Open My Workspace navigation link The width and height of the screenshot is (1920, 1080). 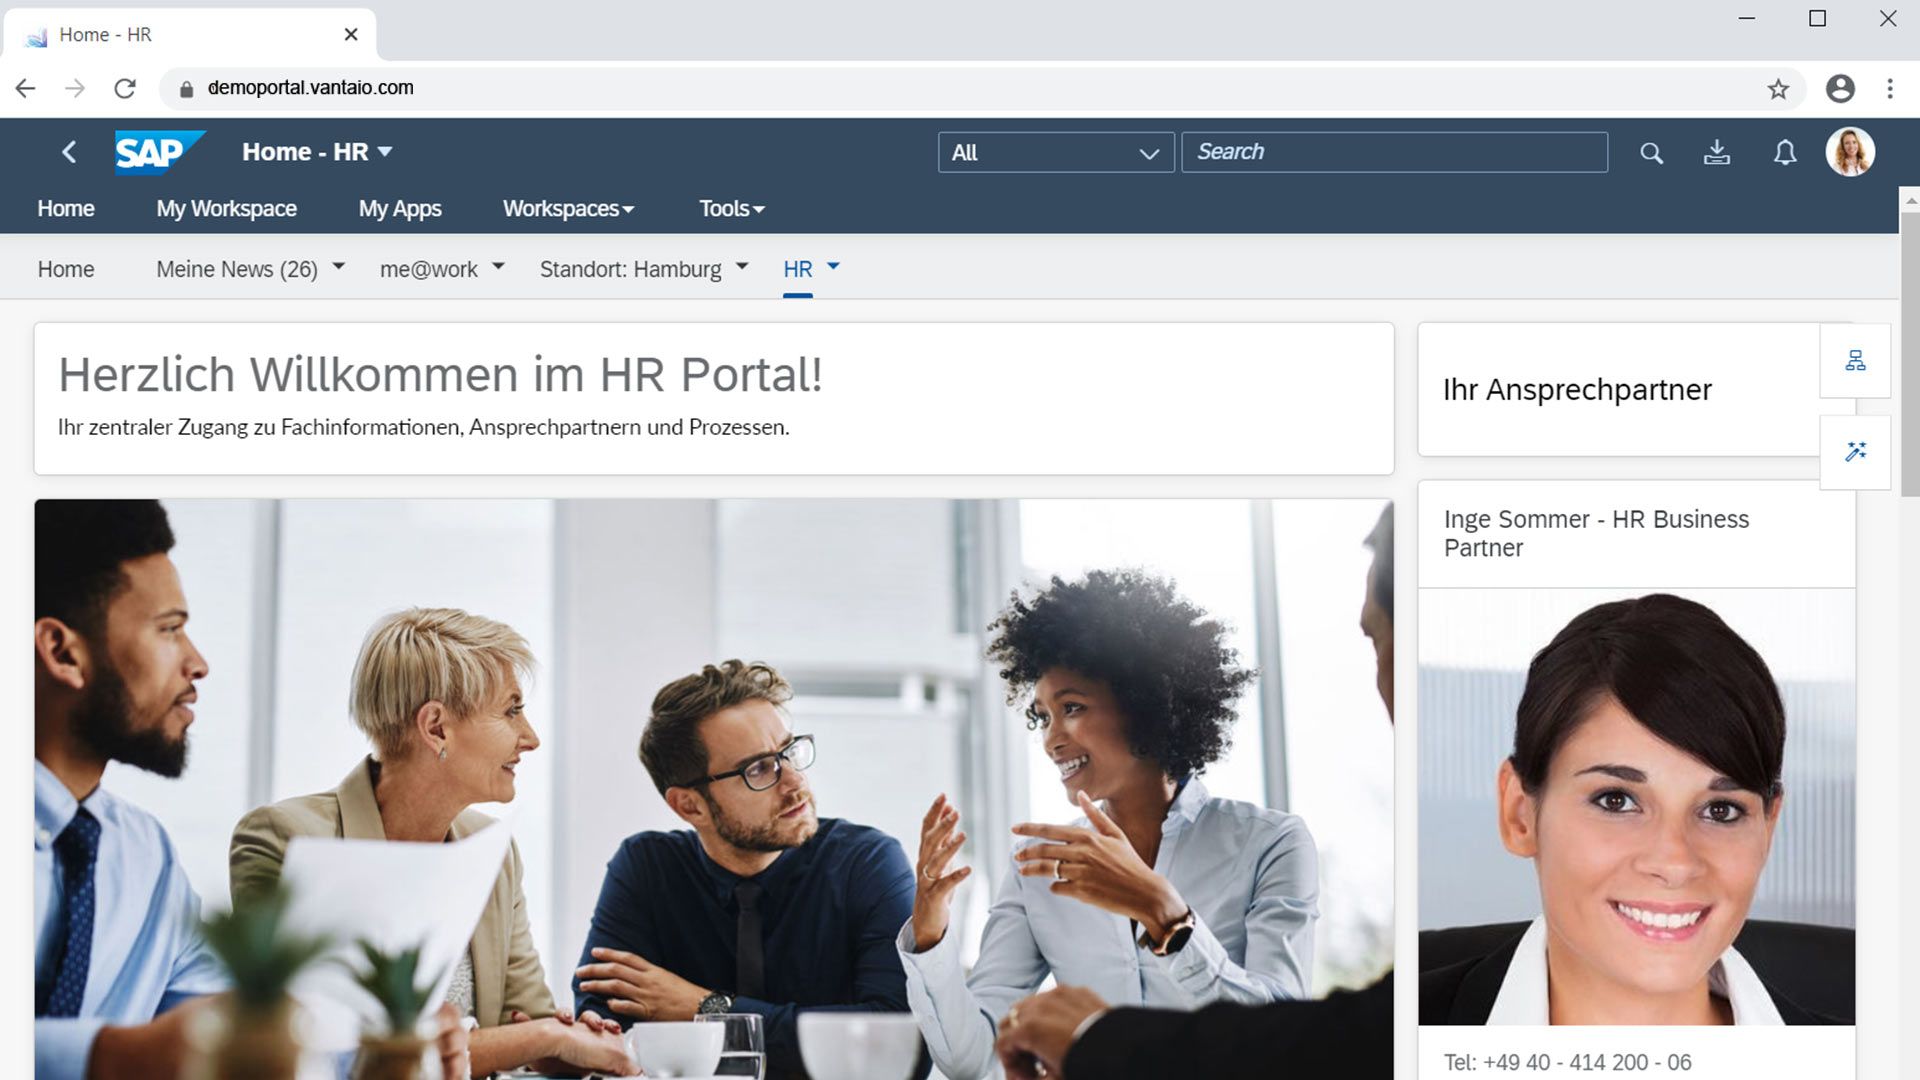(x=225, y=208)
